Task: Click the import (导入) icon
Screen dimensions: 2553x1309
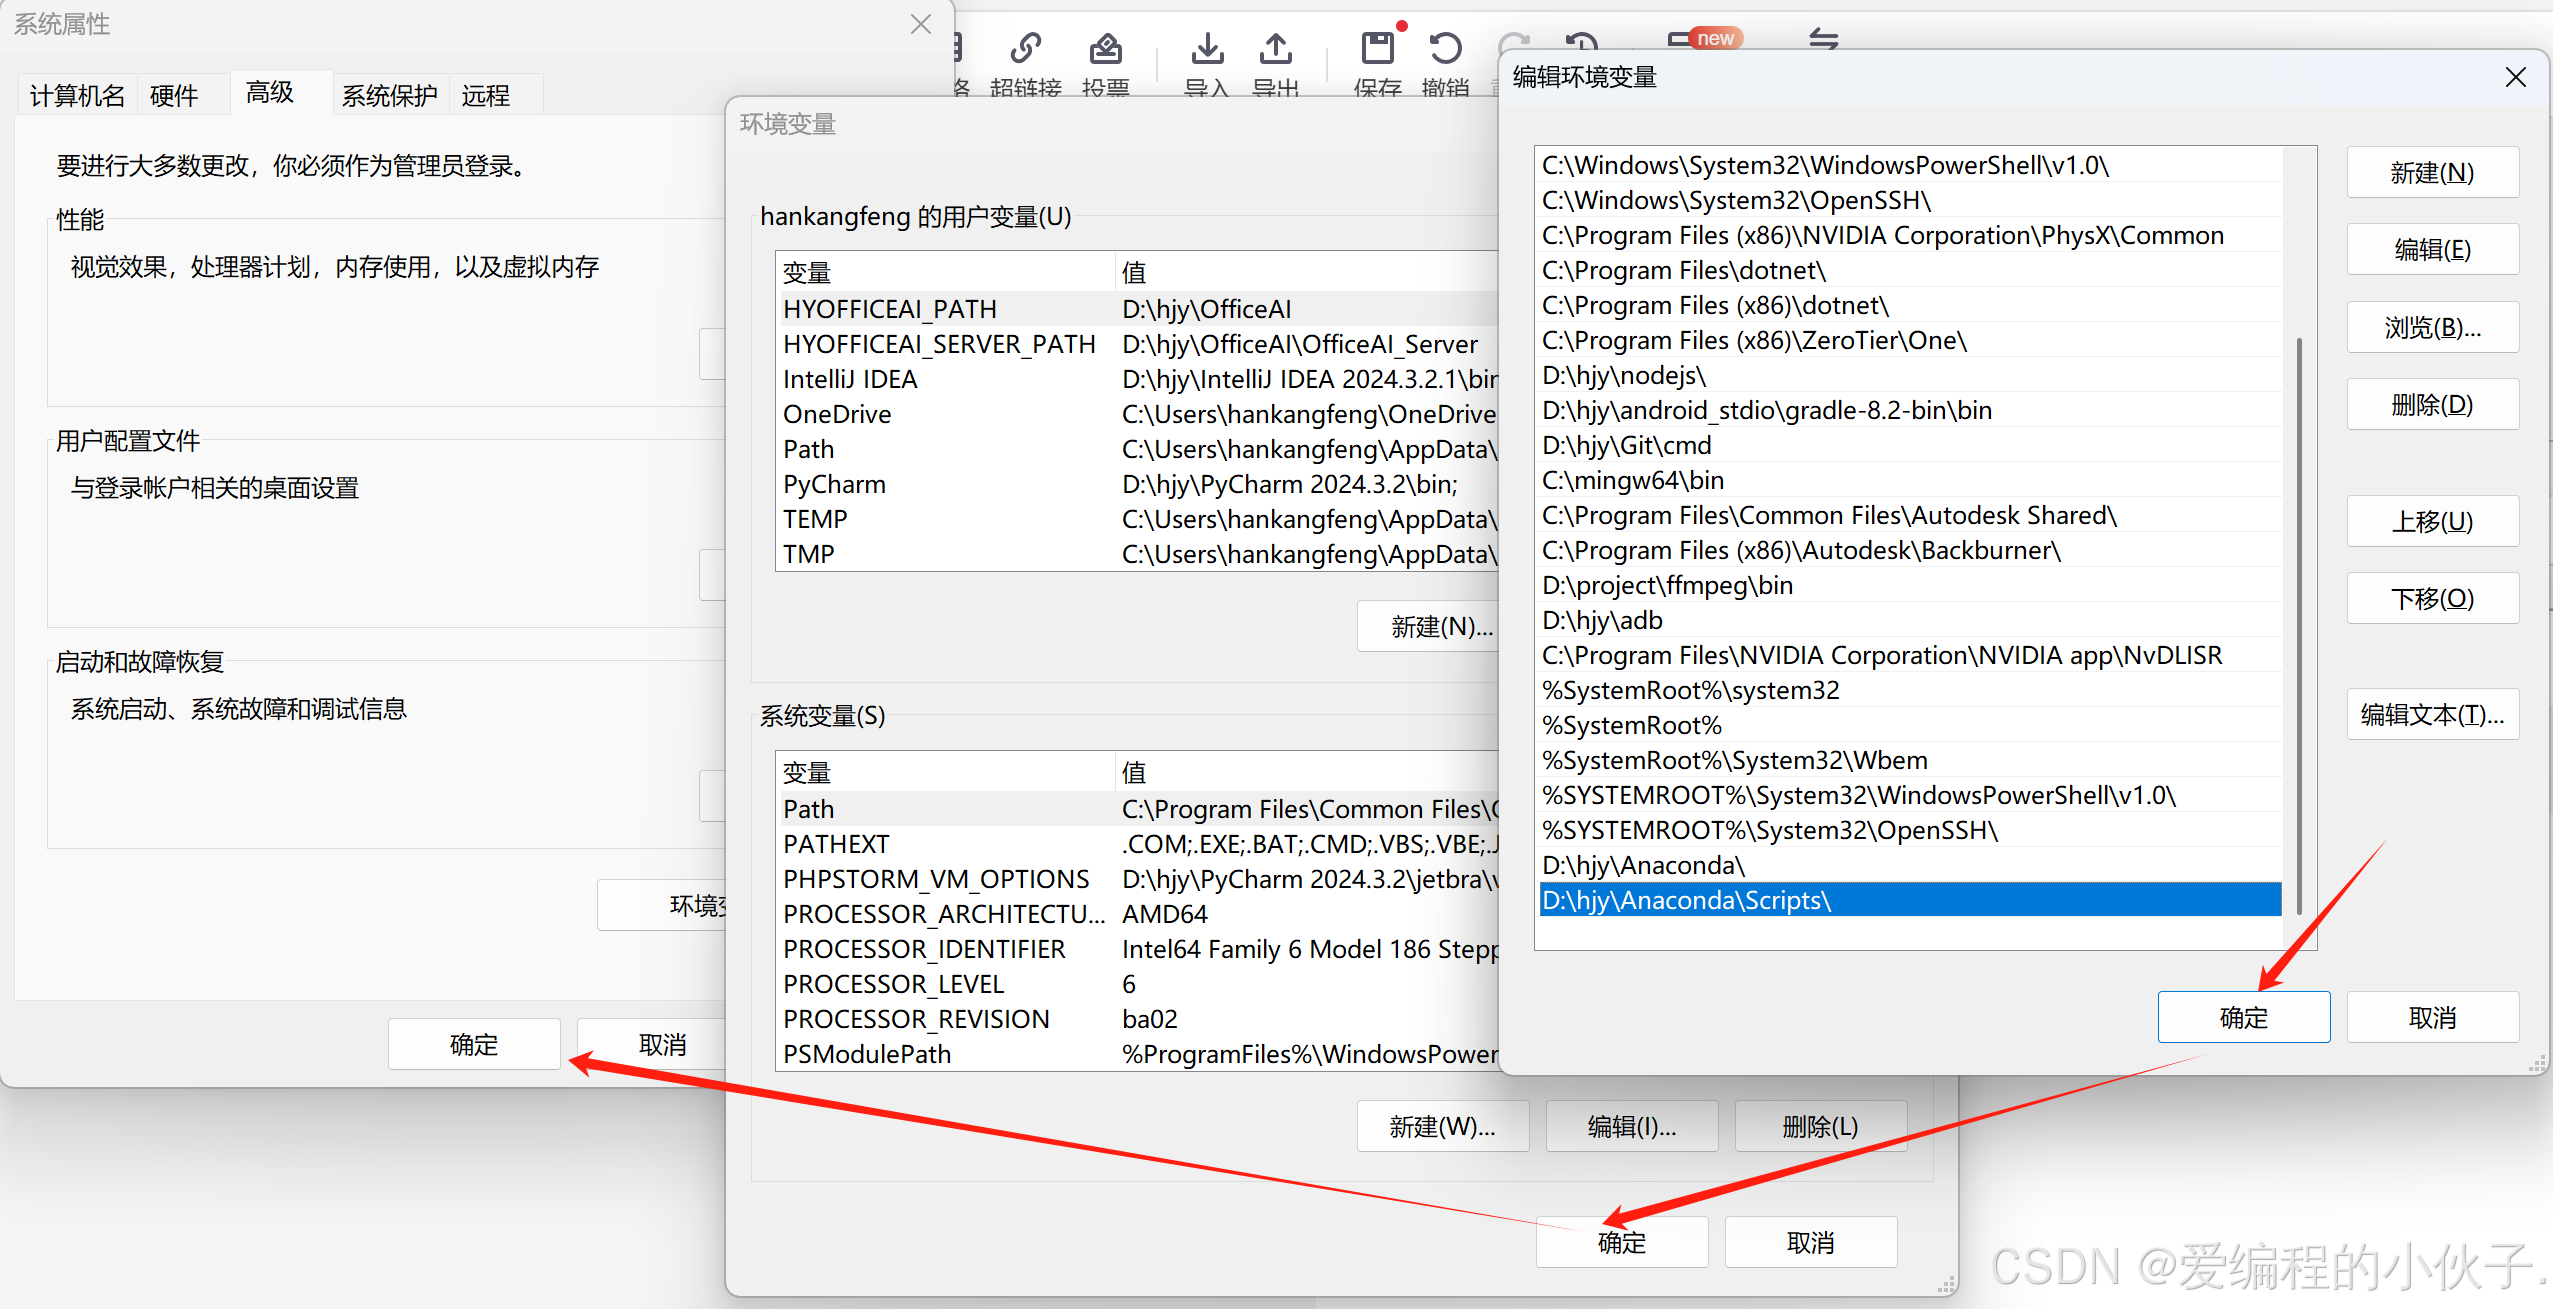Action: click(1207, 48)
